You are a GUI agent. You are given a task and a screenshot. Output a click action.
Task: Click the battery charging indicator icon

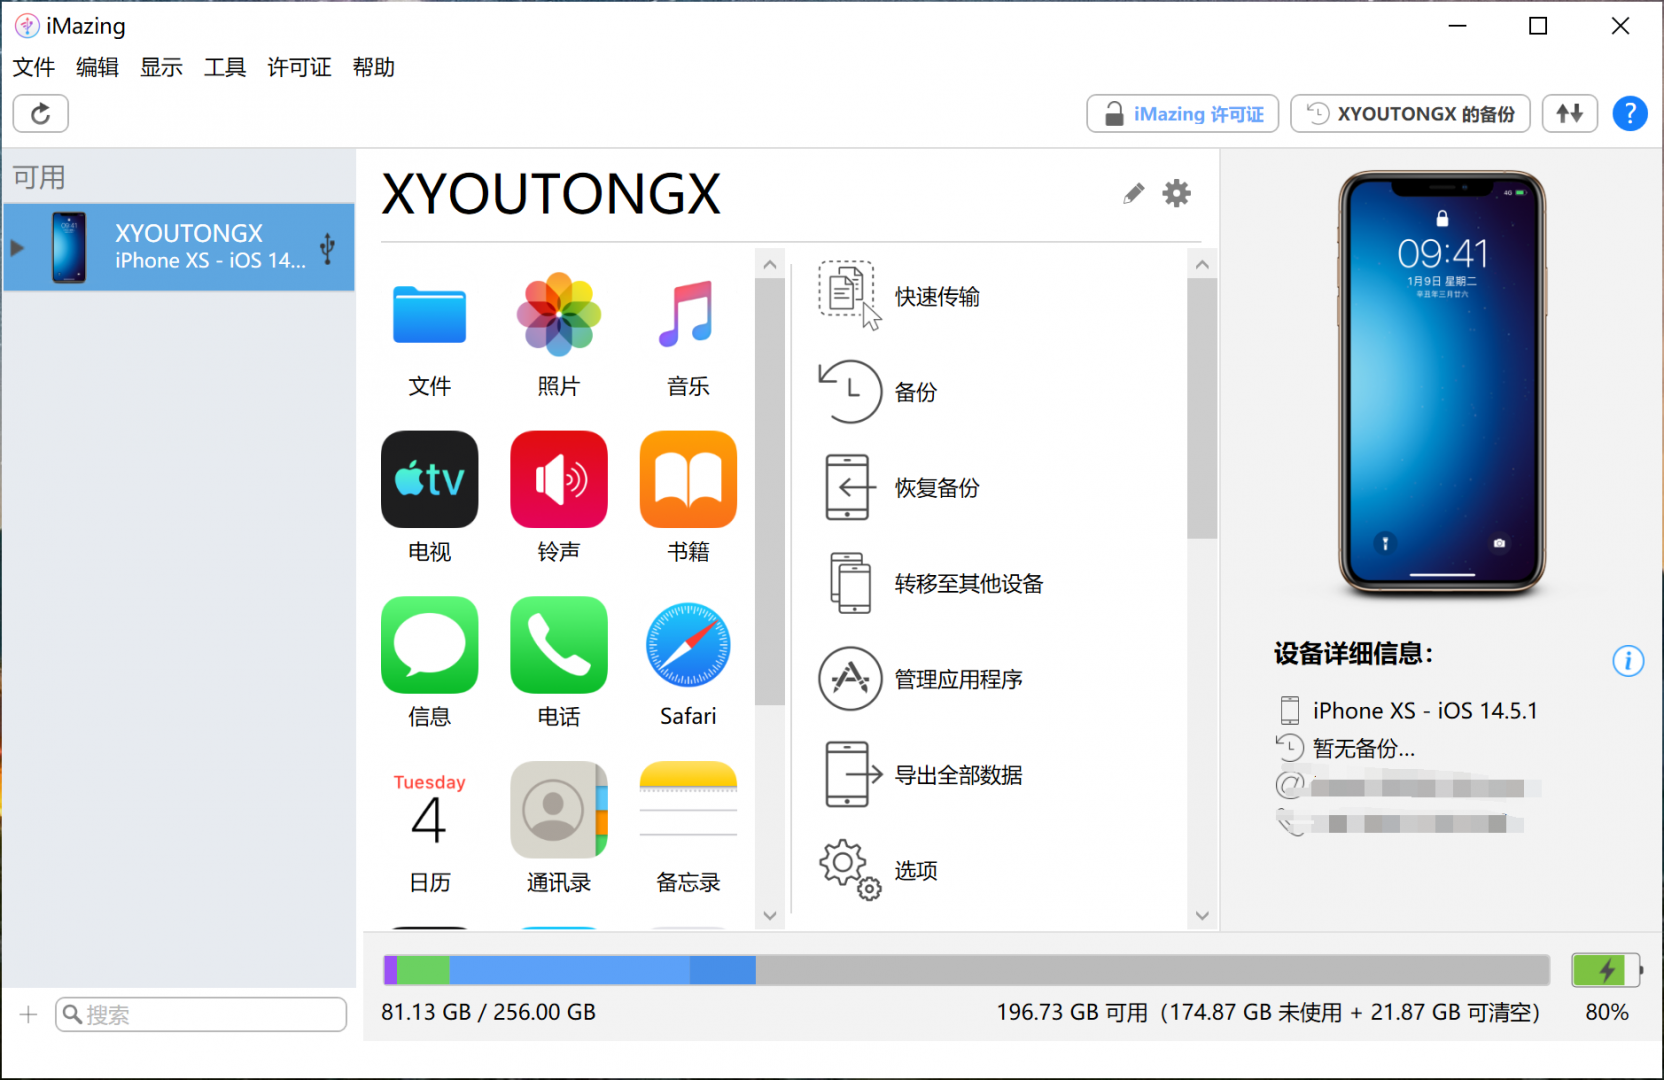(1607, 969)
